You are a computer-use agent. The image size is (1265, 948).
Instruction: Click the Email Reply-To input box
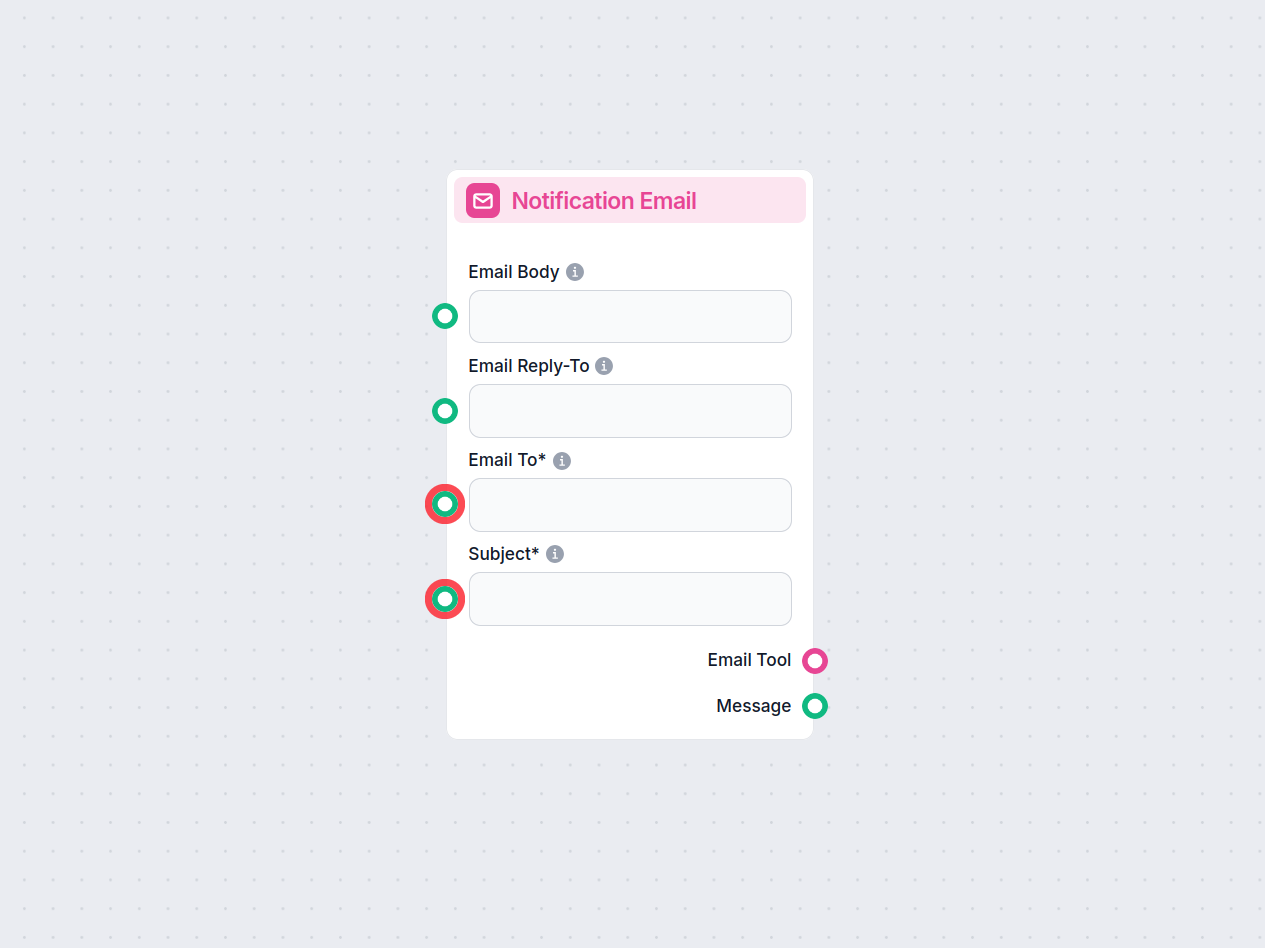630,410
